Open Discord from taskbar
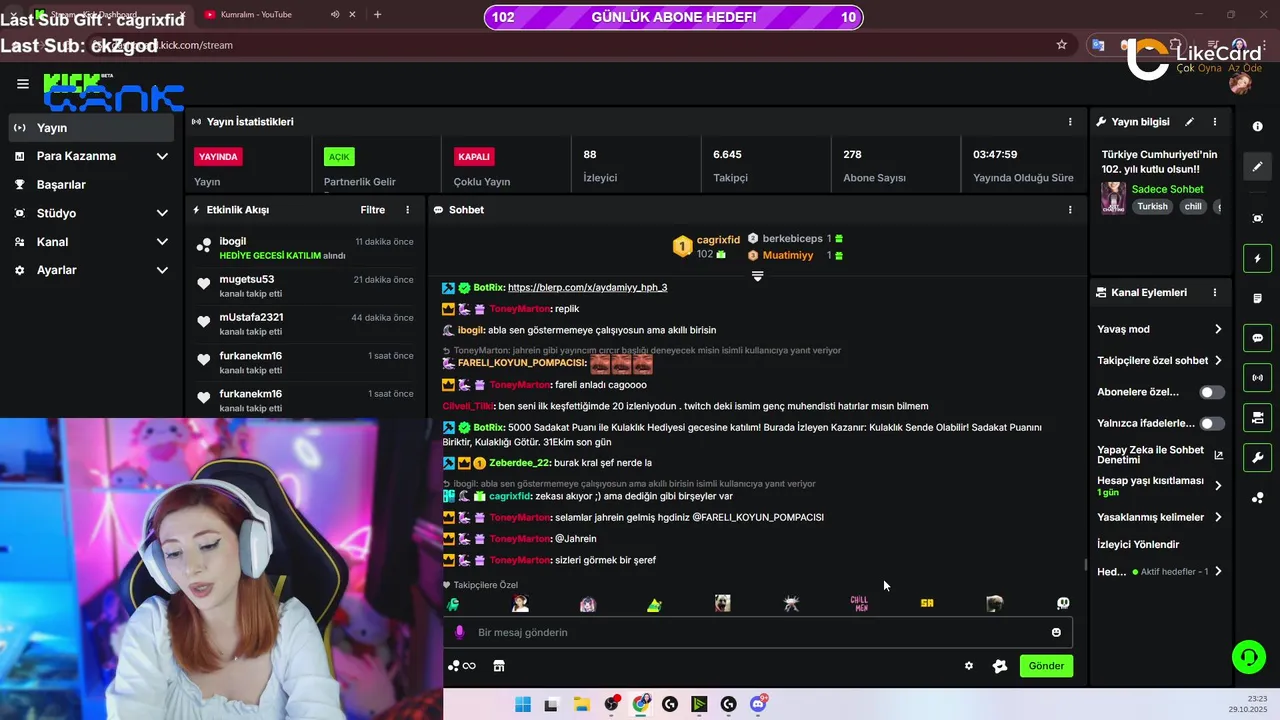The width and height of the screenshot is (1280, 720). pyautogui.click(x=758, y=704)
